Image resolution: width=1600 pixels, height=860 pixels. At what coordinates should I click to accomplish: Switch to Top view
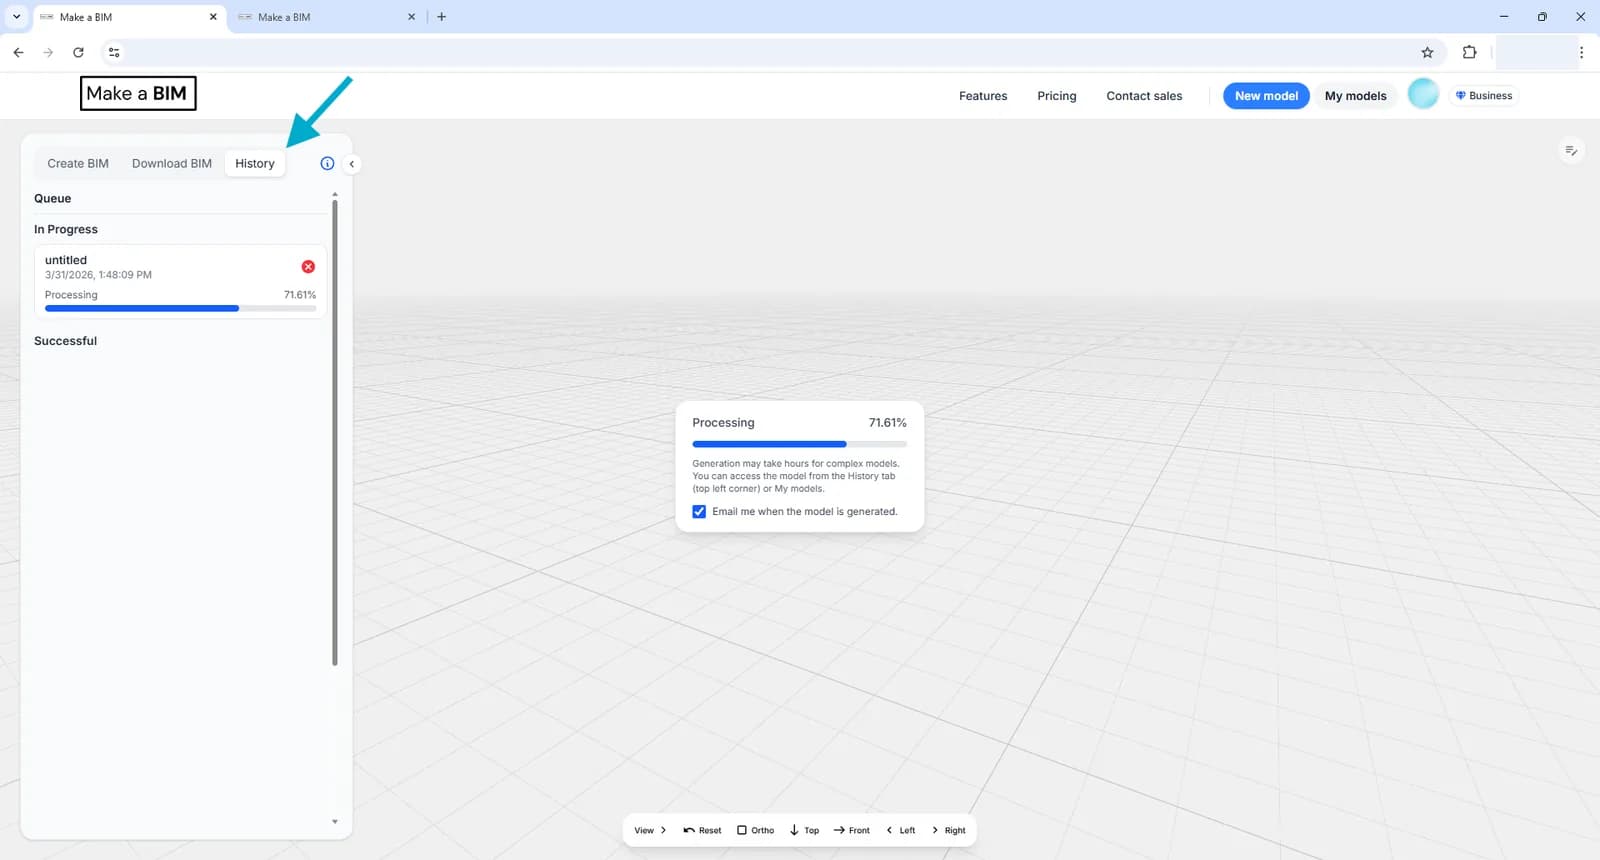click(804, 830)
